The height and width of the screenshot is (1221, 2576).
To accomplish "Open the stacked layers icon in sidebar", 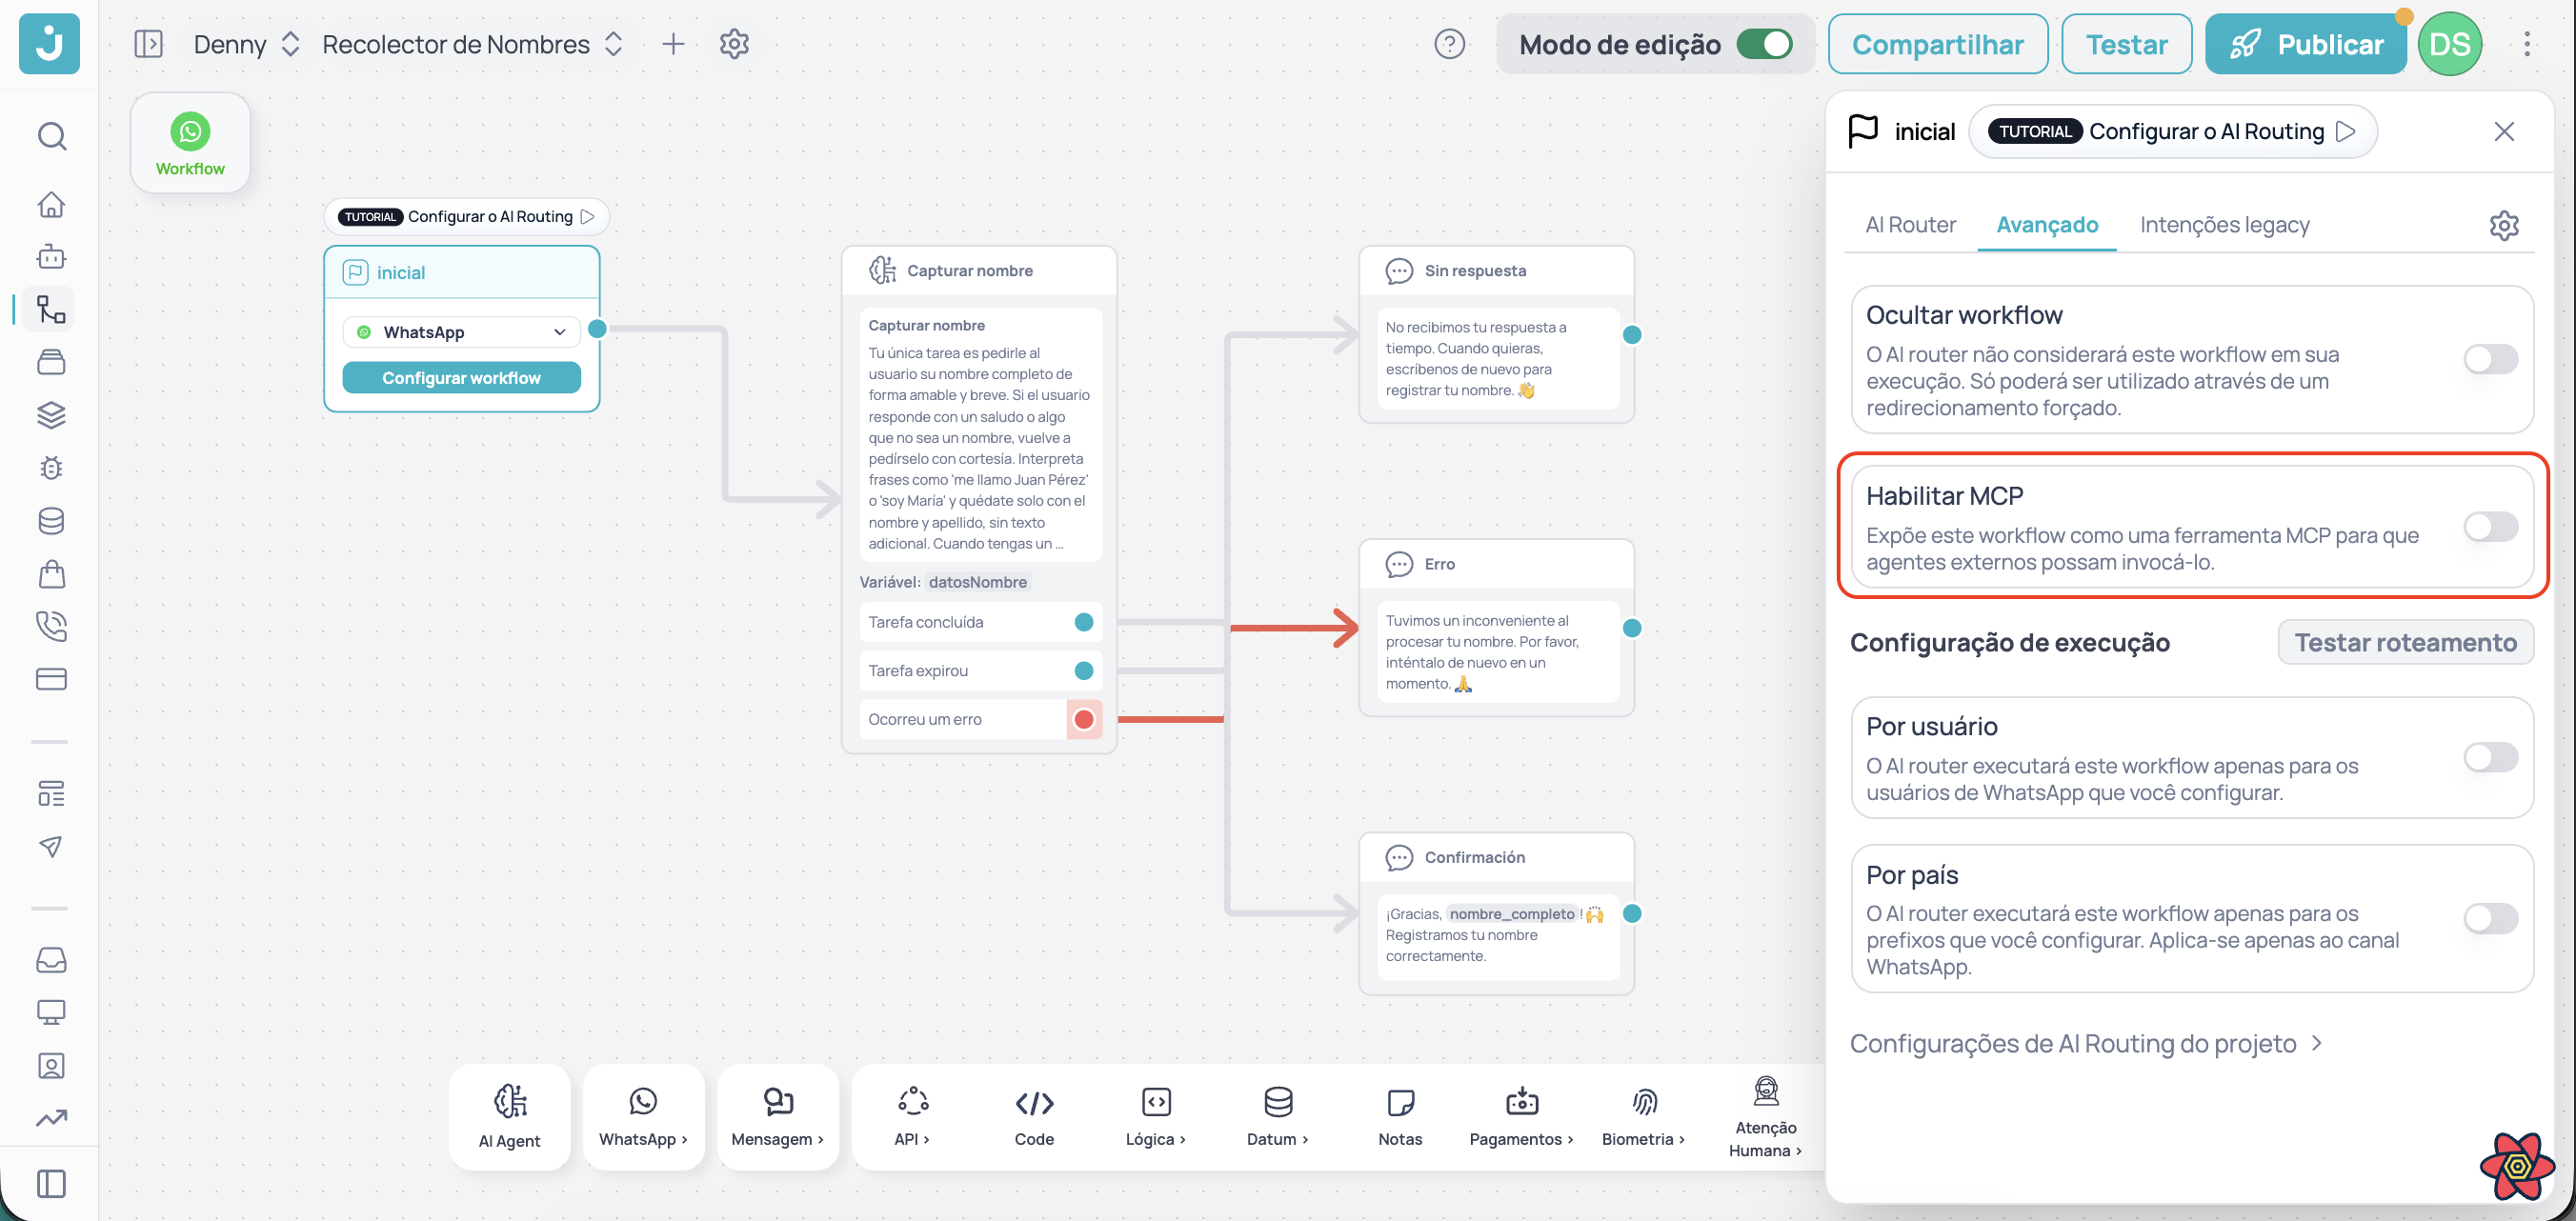I will 51,414.
